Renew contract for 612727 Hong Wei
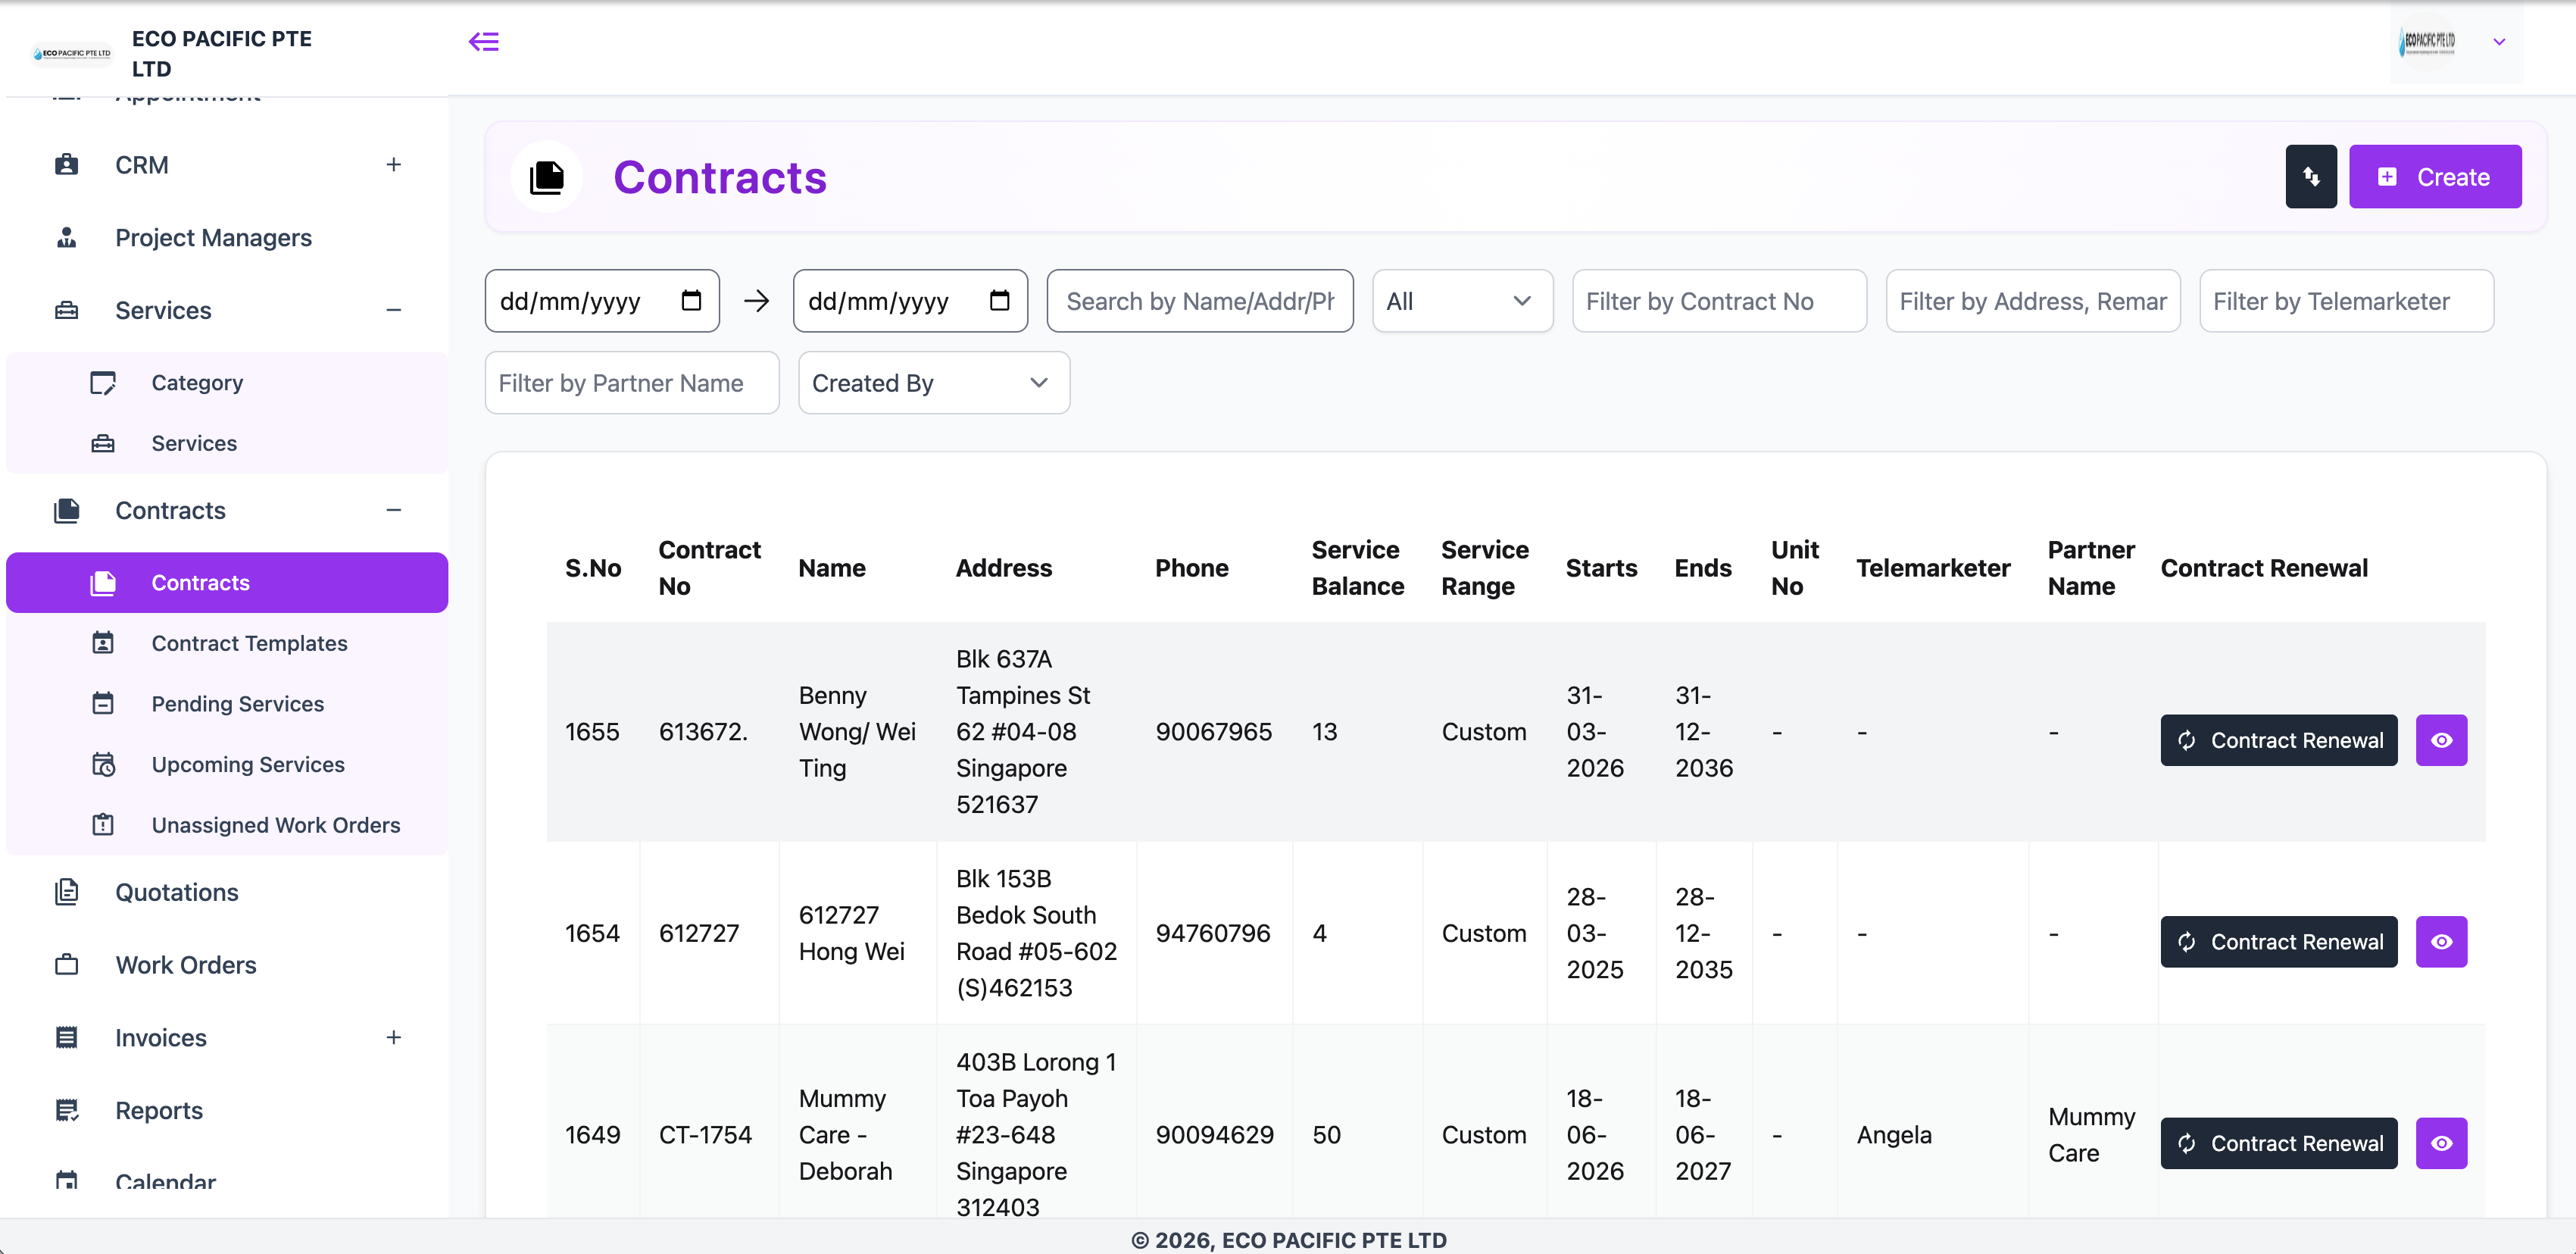The width and height of the screenshot is (2576, 1254). [x=2278, y=941]
